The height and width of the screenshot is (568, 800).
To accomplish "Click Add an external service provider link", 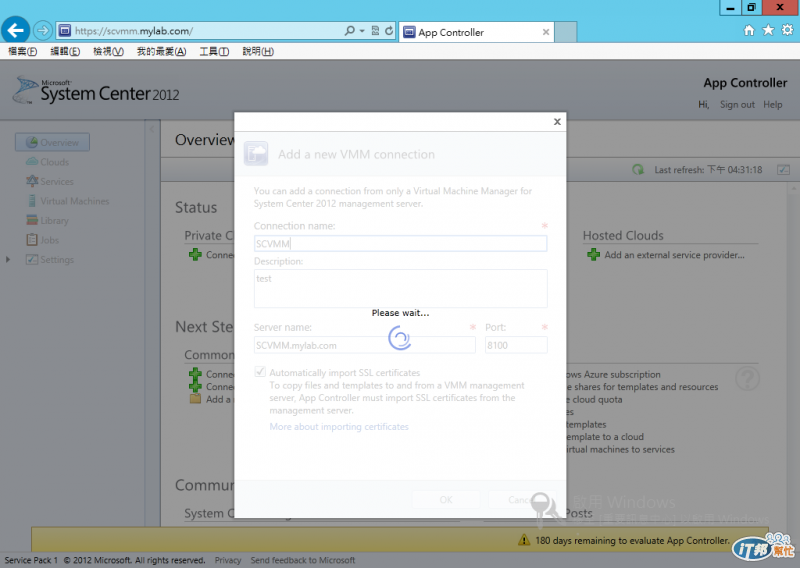I will pos(674,255).
